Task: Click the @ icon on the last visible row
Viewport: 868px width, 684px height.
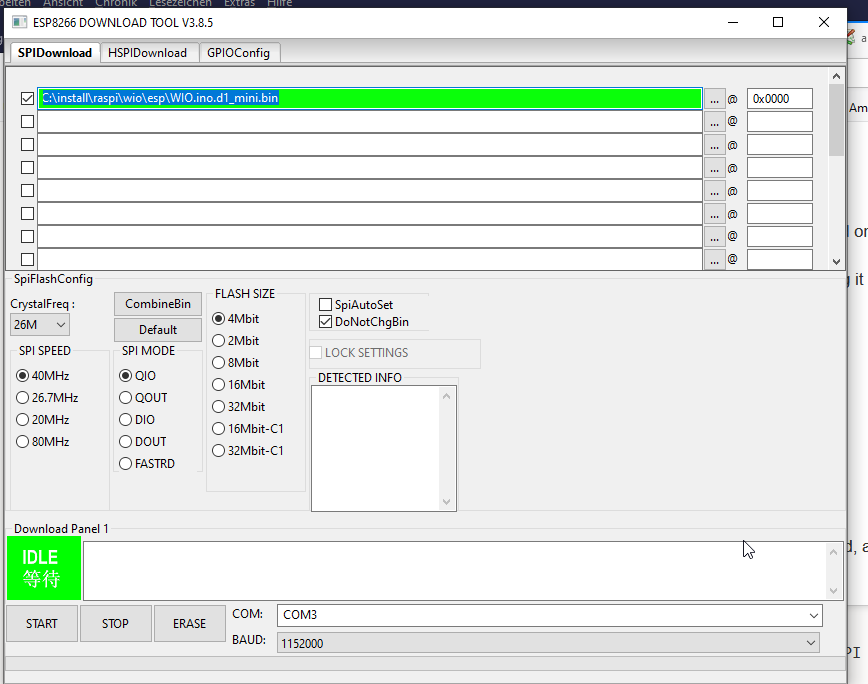Action: (x=733, y=259)
